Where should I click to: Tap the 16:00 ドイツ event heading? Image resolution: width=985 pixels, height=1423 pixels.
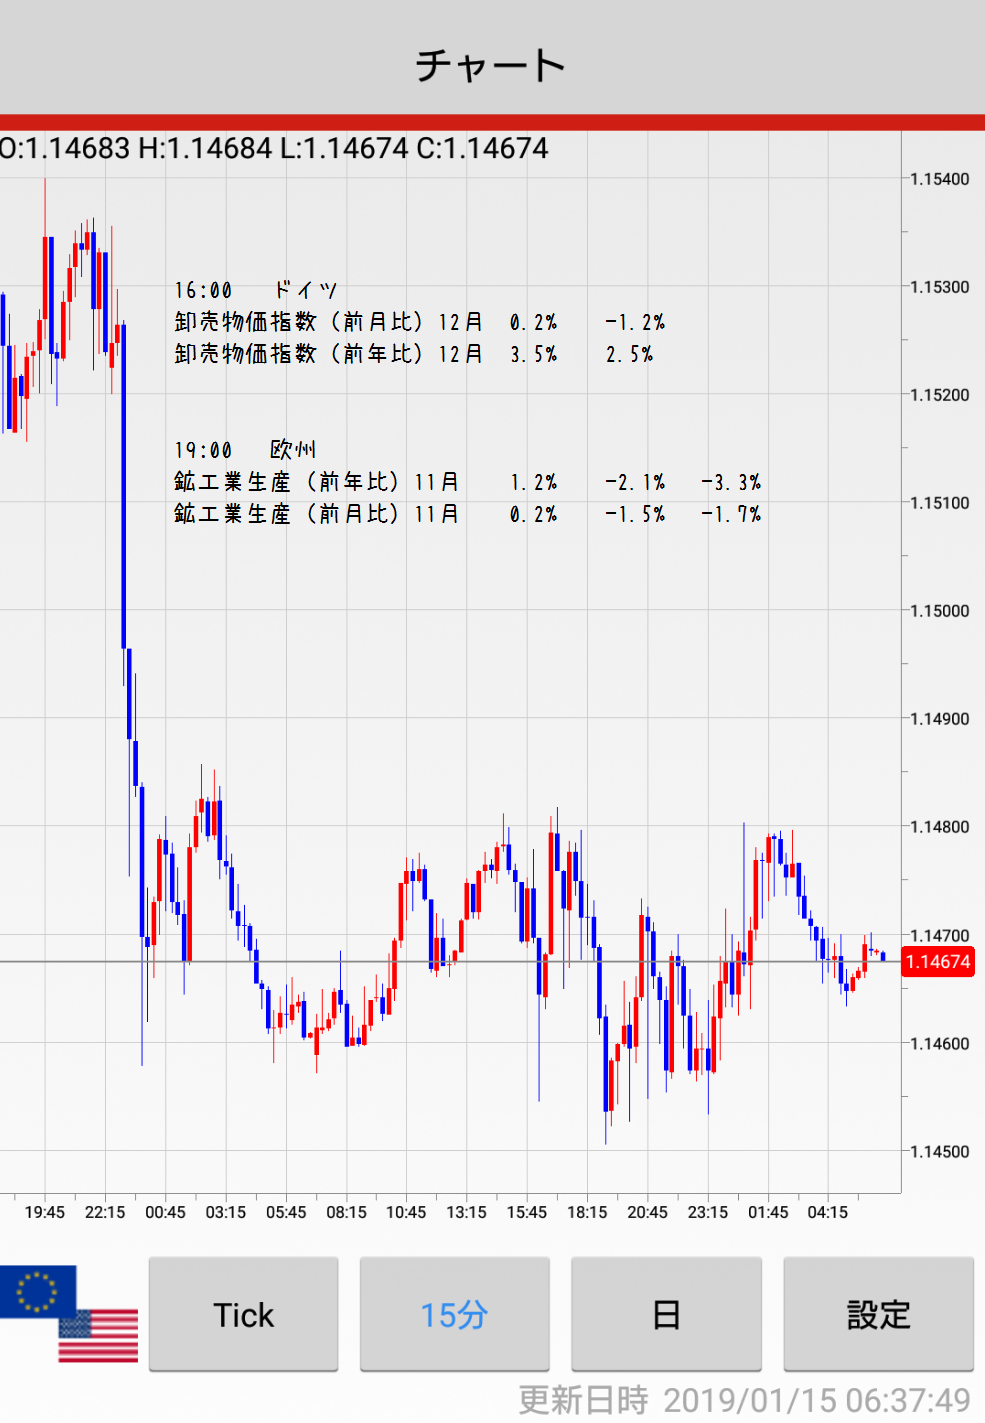click(255, 290)
